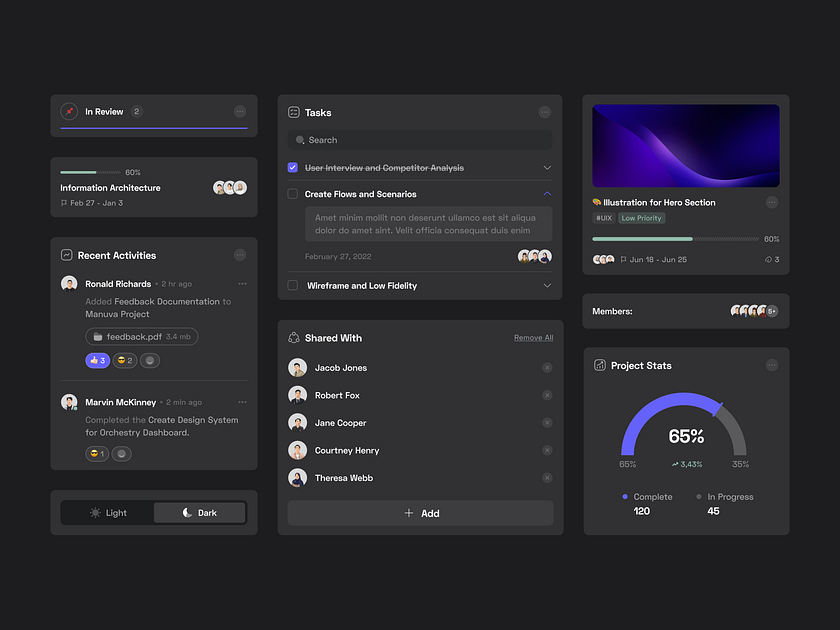Image resolution: width=840 pixels, height=630 pixels.
Task: Expand Wireframe and Low Fidelity task details
Action: tap(547, 285)
